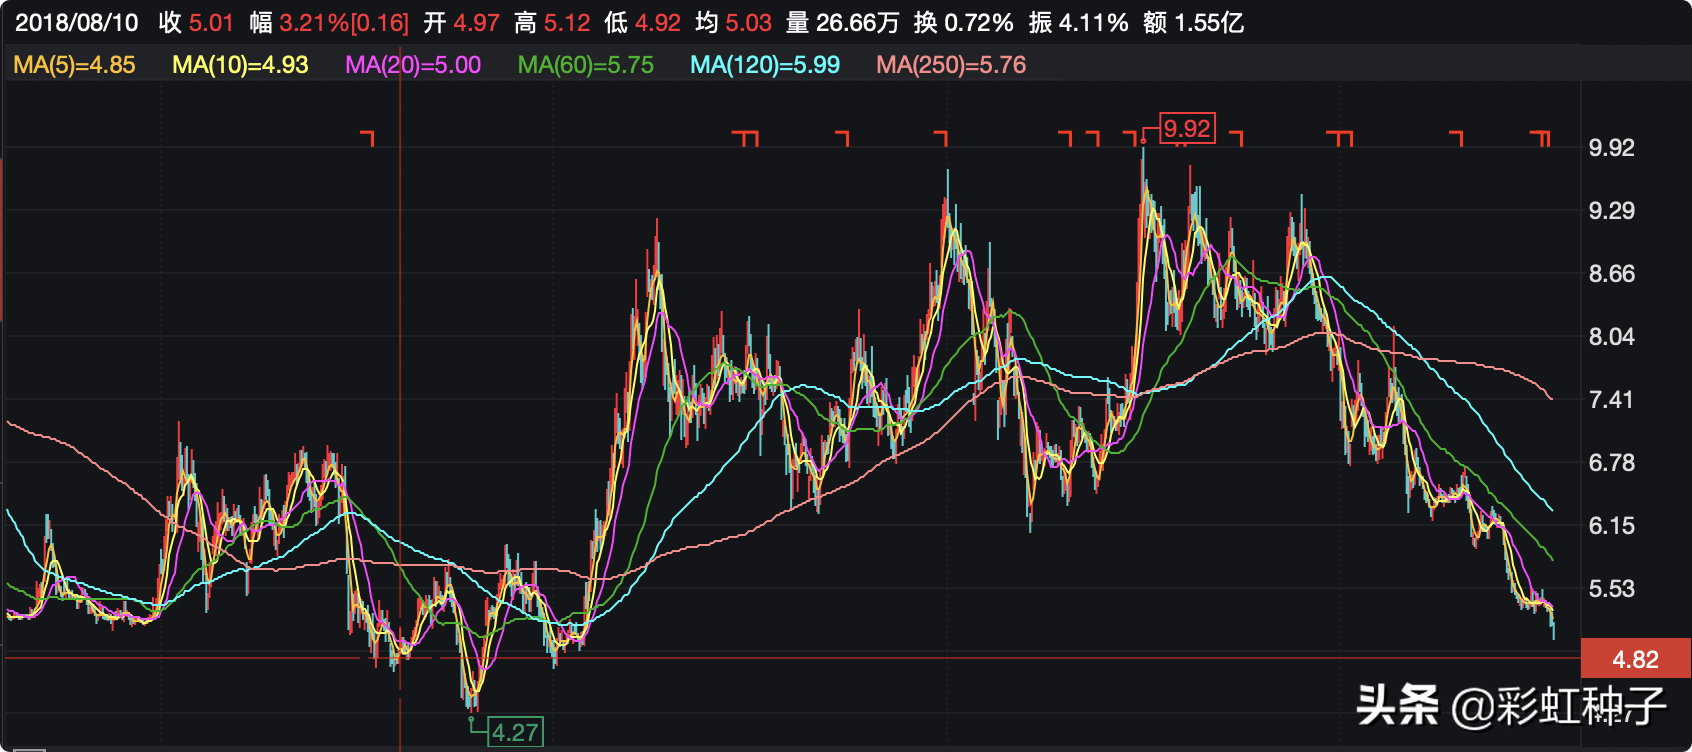Image resolution: width=1692 pixels, height=752 pixels.
Task: Click the 8.04 price axis label
Action: [1612, 337]
